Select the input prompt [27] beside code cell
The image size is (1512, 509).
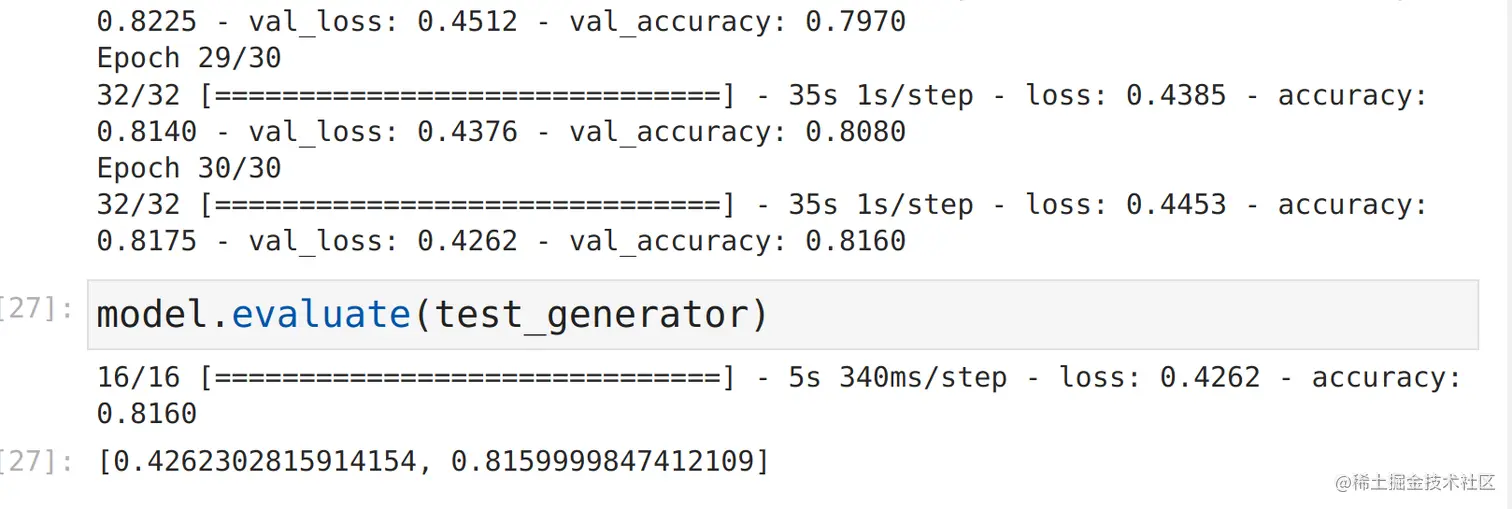[37, 309]
